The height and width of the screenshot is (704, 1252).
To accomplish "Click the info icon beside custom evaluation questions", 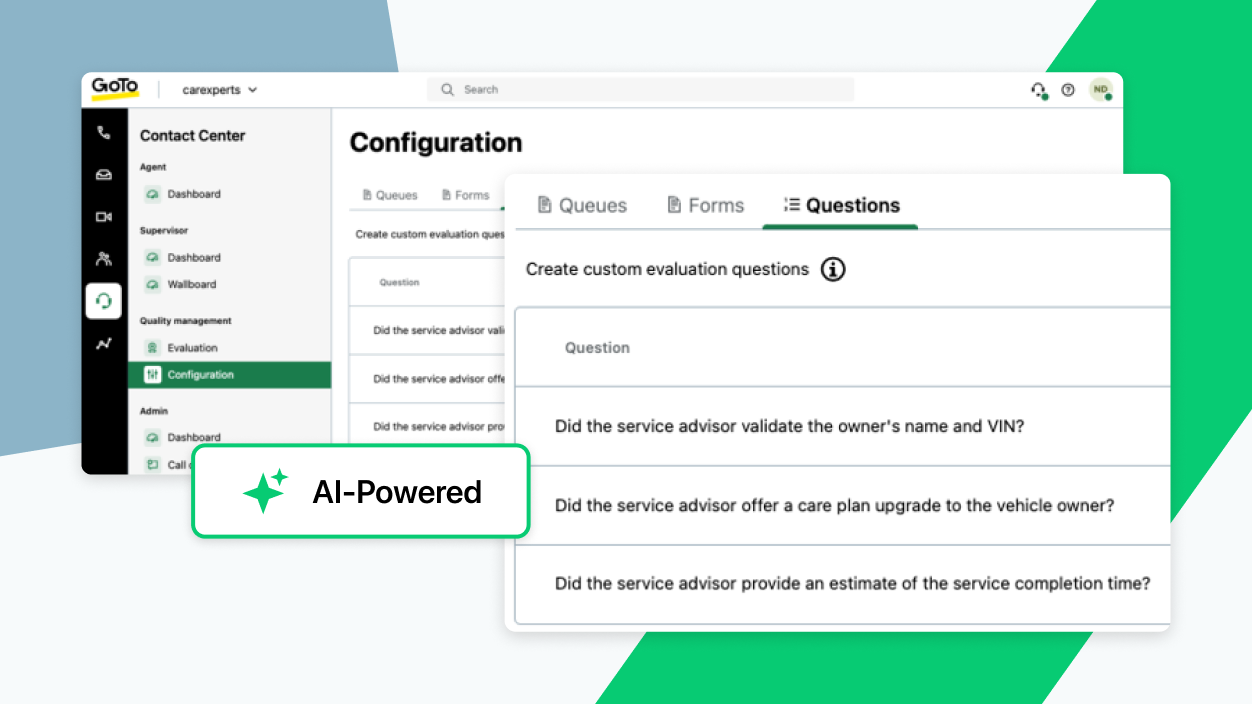I will point(833,269).
